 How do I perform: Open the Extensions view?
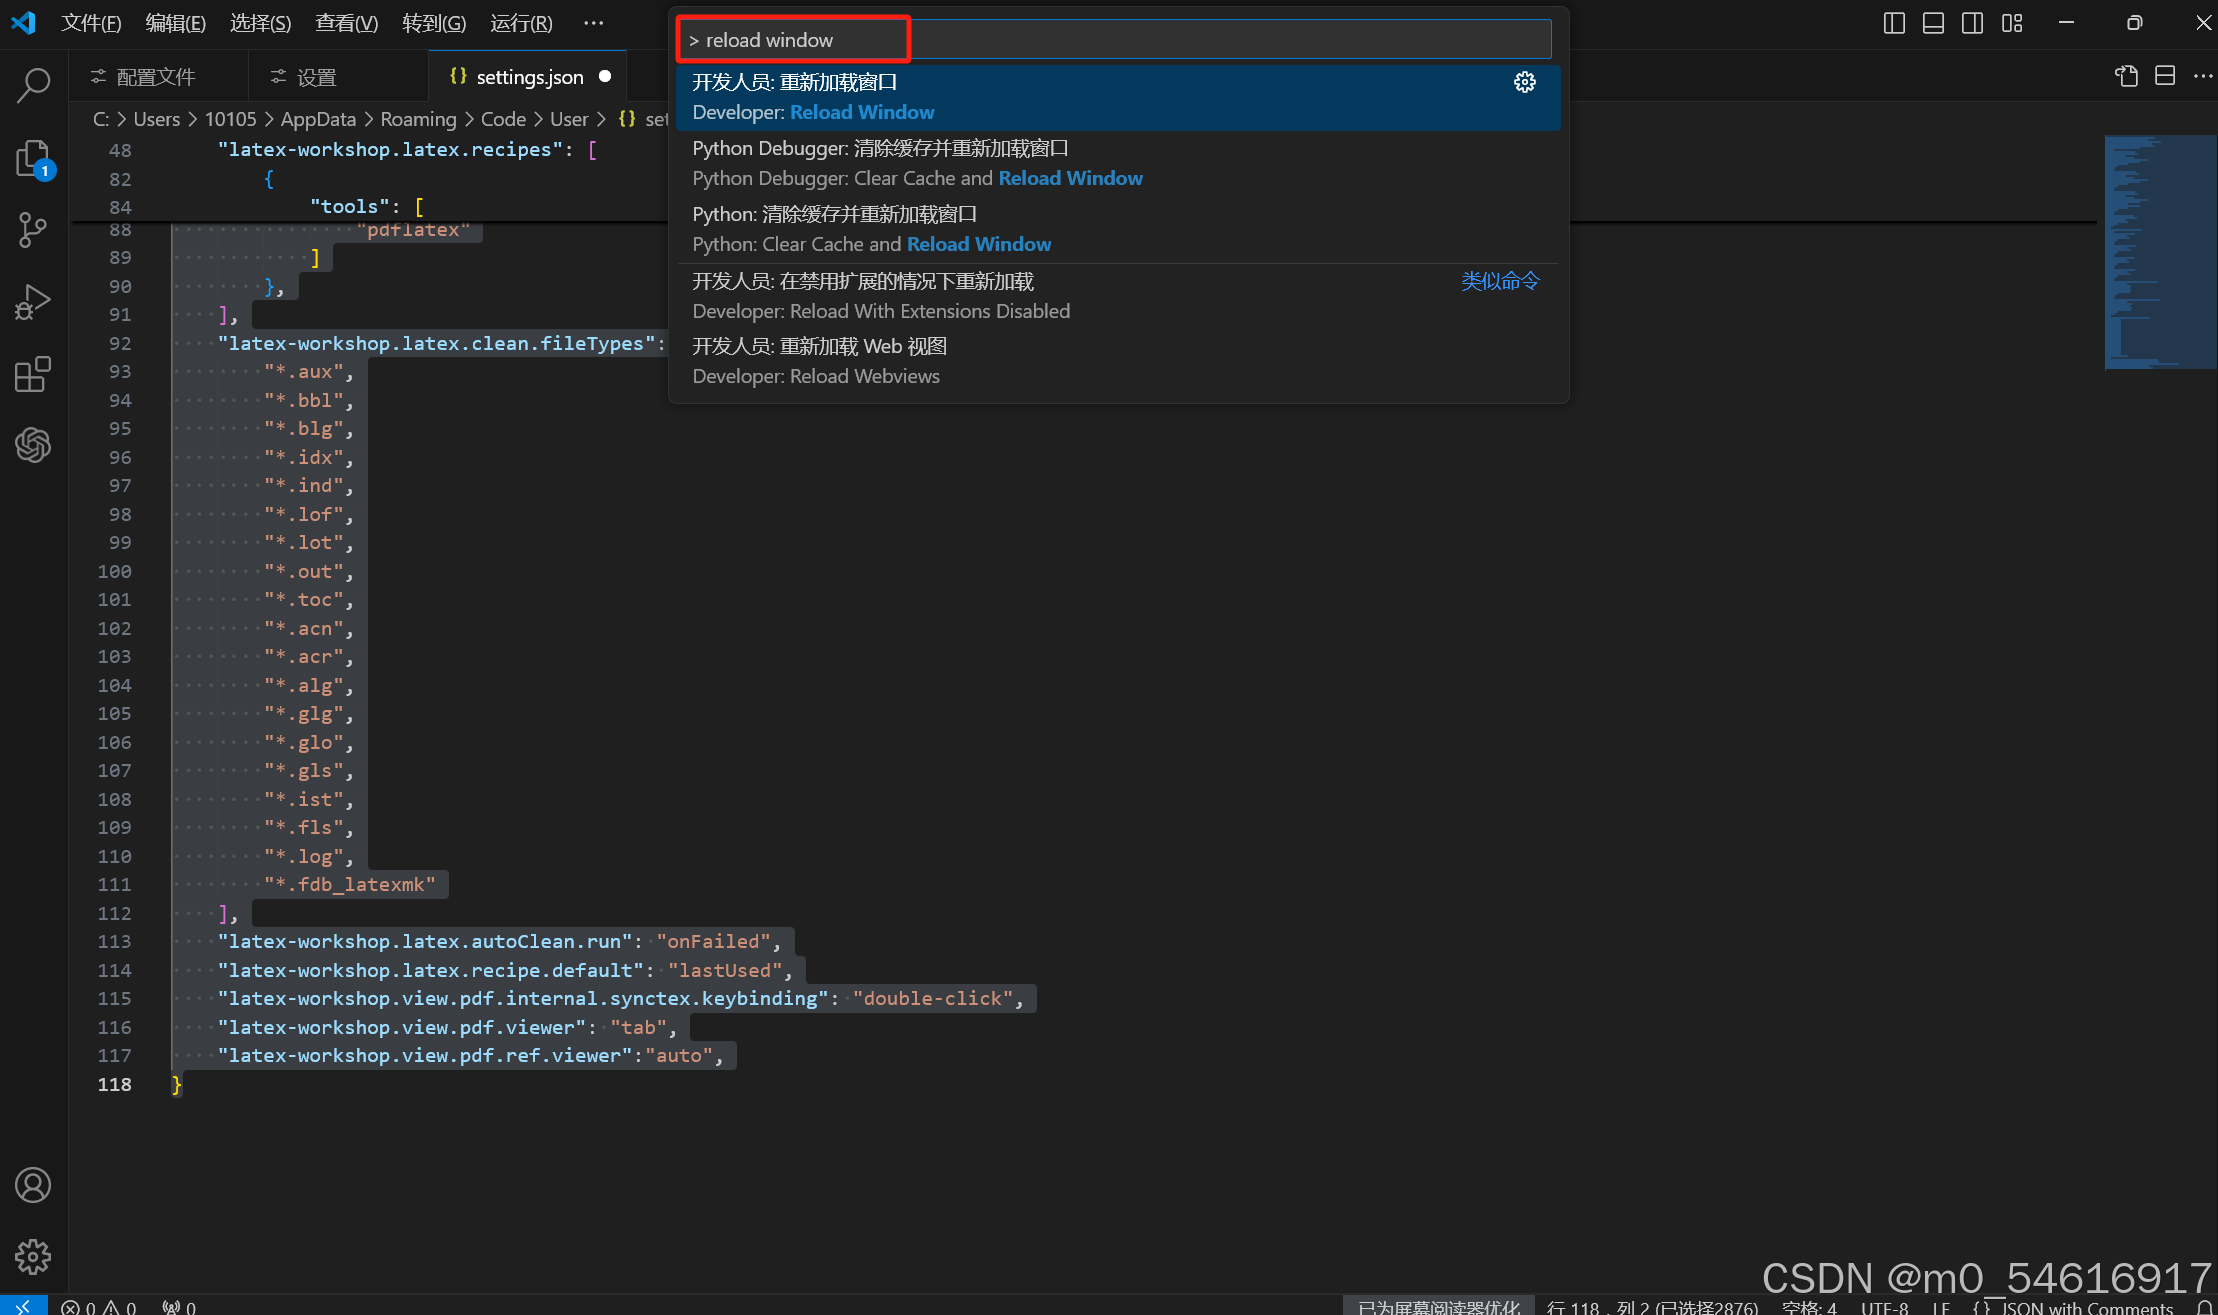(33, 374)
